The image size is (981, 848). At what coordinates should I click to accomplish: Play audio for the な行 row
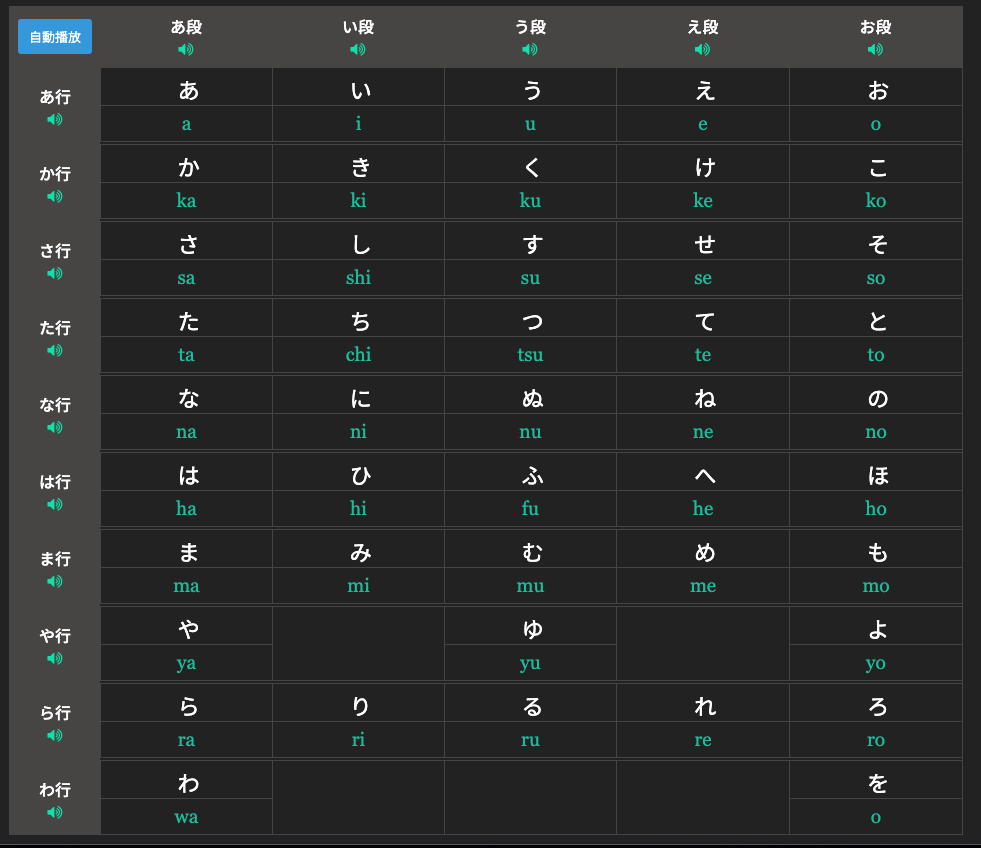[55, 427]
